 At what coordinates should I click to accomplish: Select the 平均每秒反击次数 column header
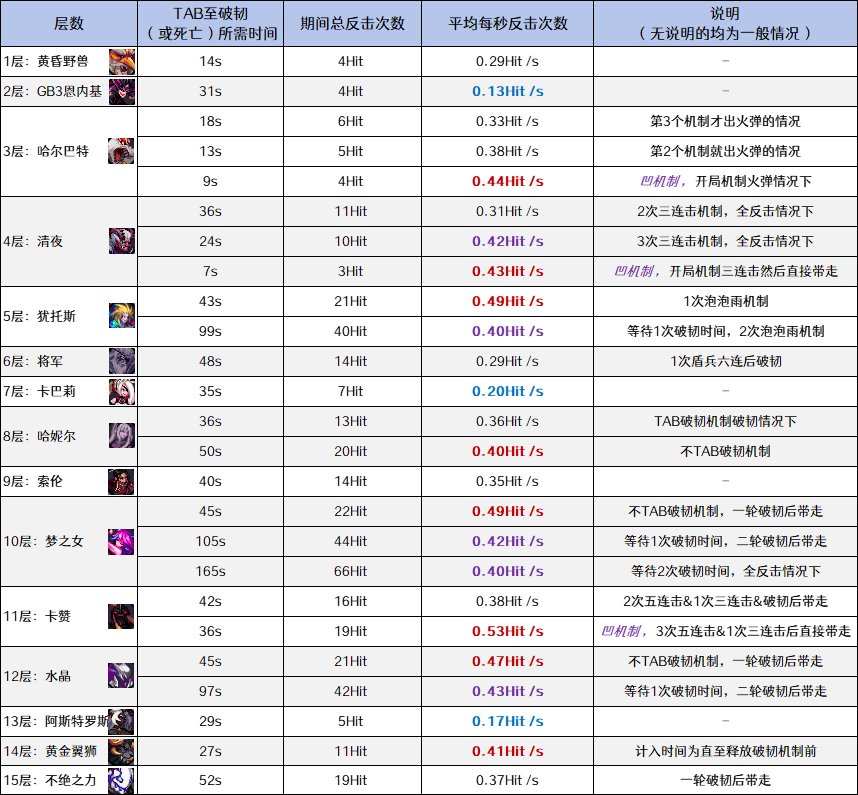(x=507, y=24)
